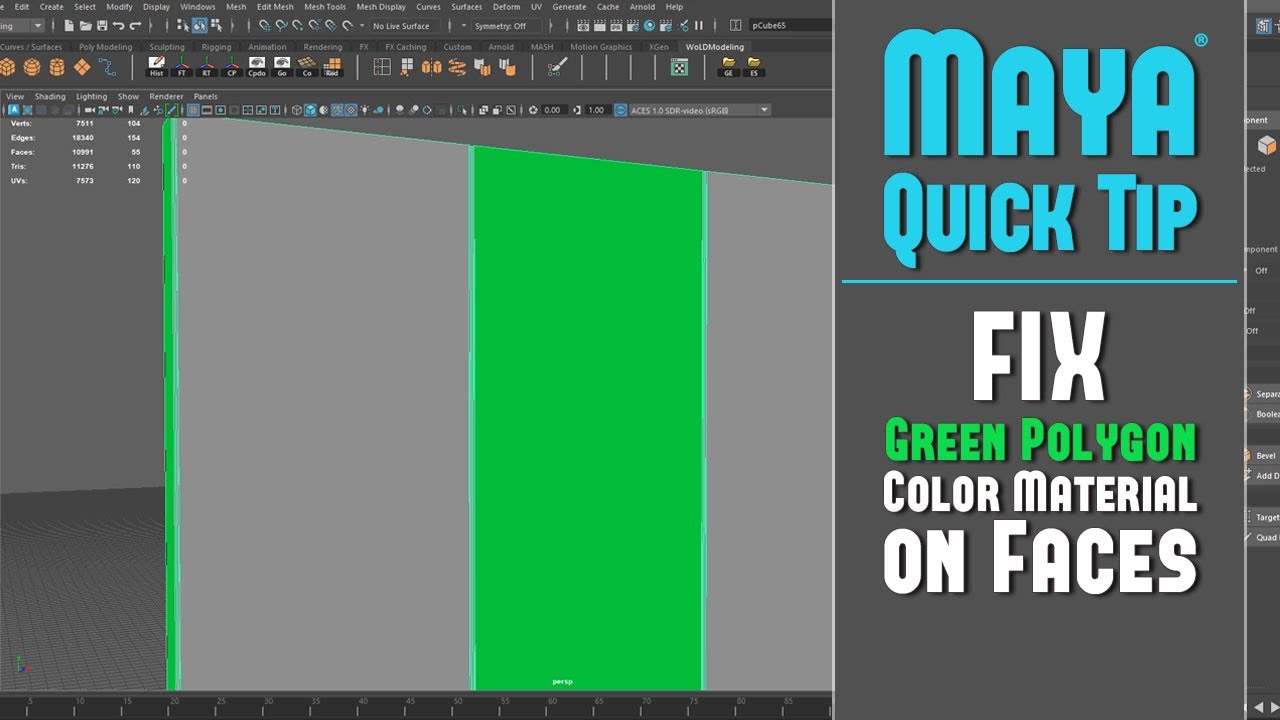The image size is (1280, 720).
Task: Switch to the WoLDModeling shelf tab
Action: 715,47
